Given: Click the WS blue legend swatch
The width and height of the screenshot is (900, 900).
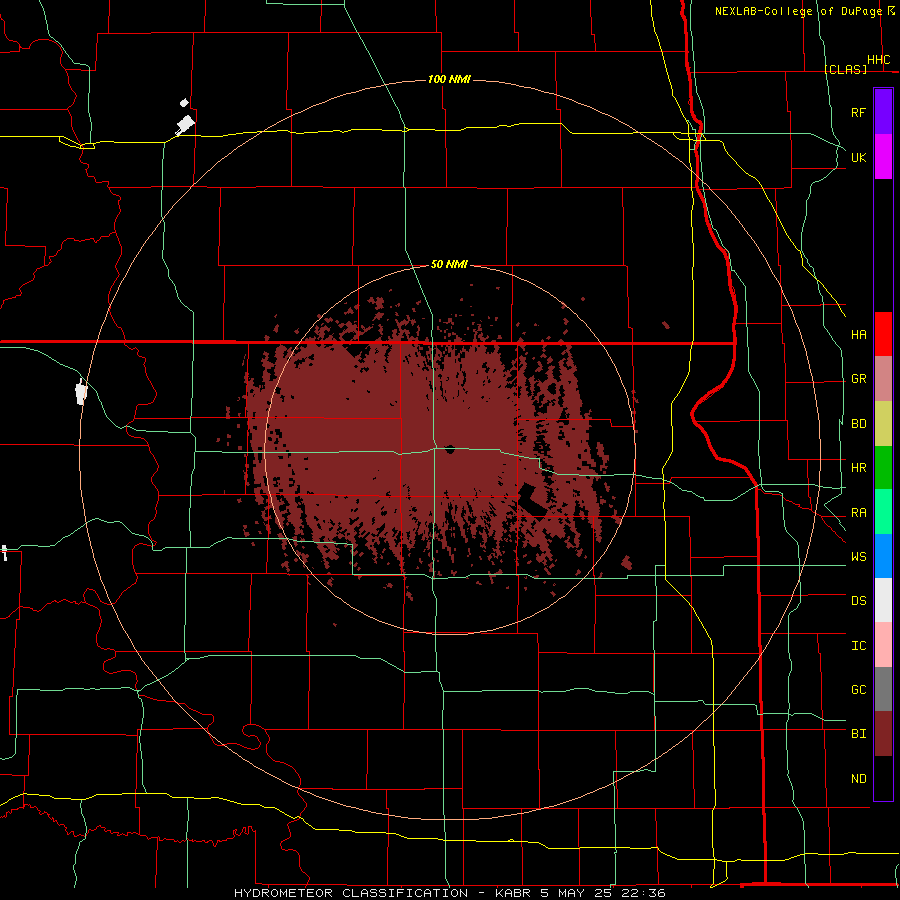Looking at the screenshot, I should pyautogui.click(x=883, y=556).
